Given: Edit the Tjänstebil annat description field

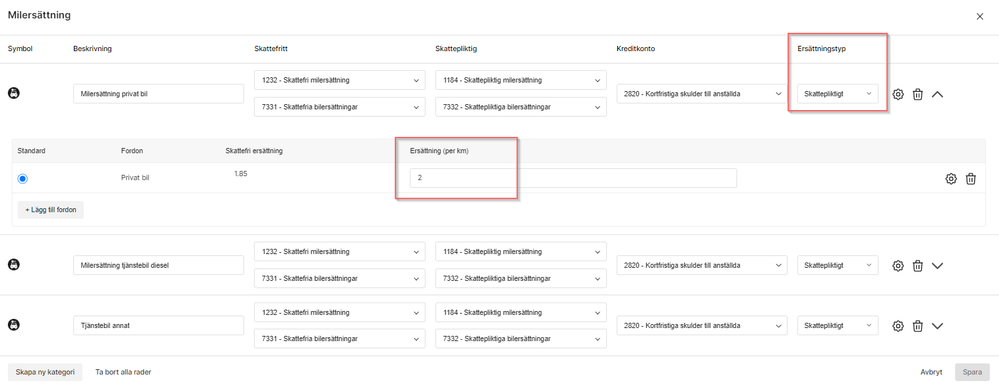Looking at the screenshot, I should pyautogui.click(x=159, y=326).
